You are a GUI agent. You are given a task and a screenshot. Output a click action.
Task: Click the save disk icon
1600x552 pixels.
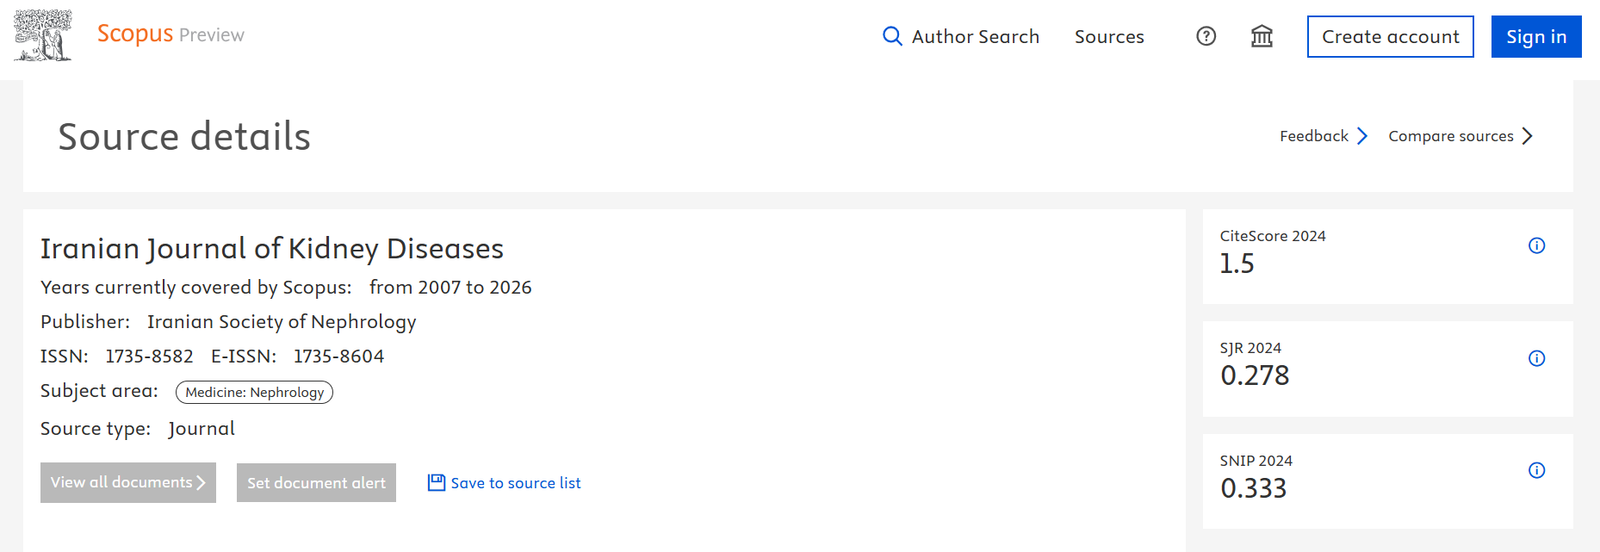tap(436, 482)
